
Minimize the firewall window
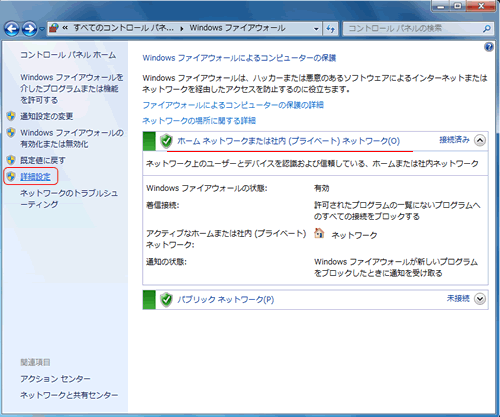[441, 6]
